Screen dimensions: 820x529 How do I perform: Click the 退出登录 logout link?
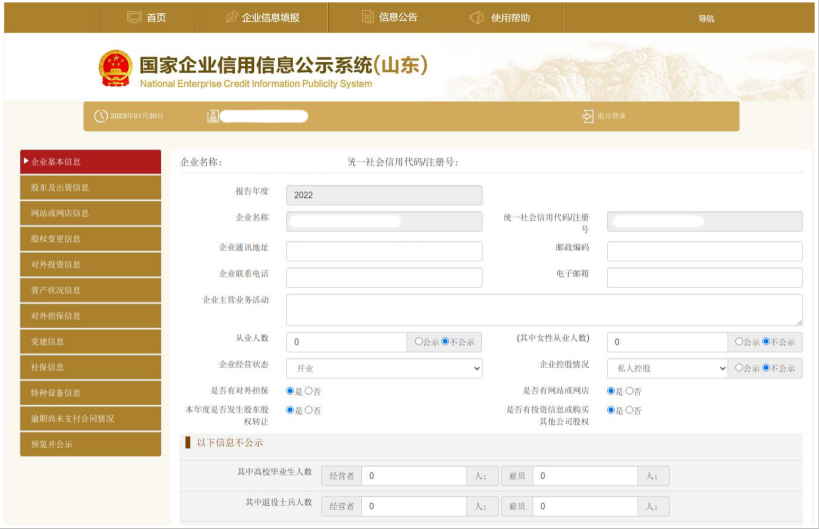611,116
